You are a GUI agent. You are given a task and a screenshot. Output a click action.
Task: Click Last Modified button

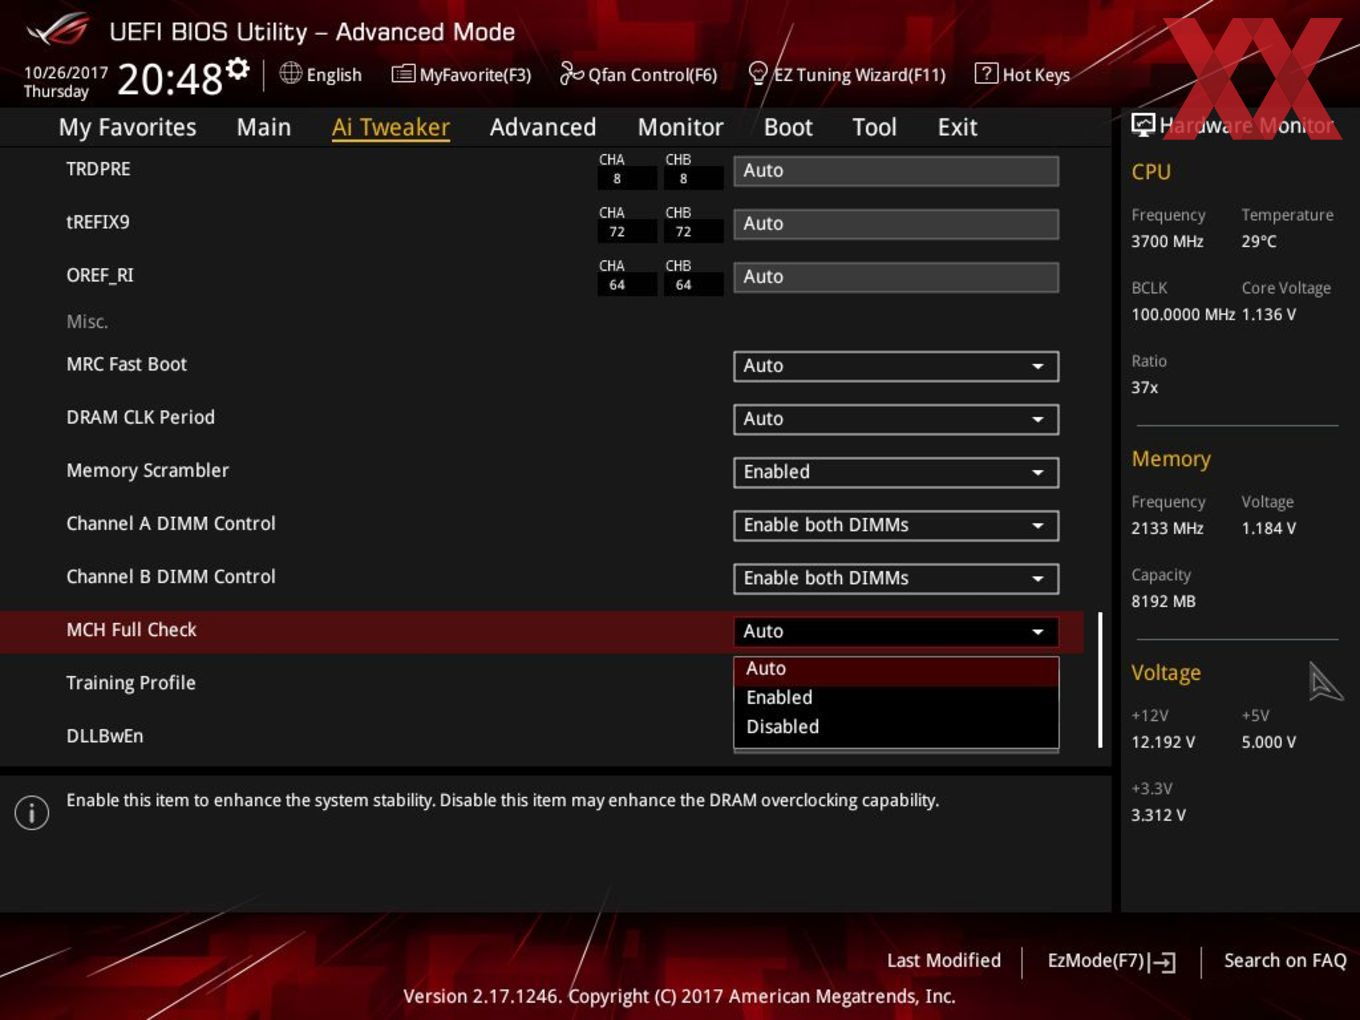pyautogui.click(x=944, y=960)
